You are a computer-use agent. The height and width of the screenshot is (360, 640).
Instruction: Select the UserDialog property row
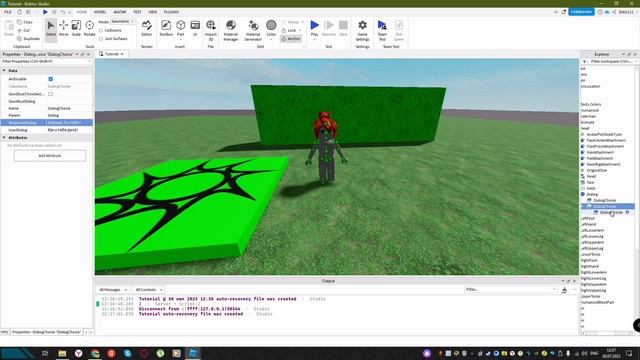click(x=47, y=130)
